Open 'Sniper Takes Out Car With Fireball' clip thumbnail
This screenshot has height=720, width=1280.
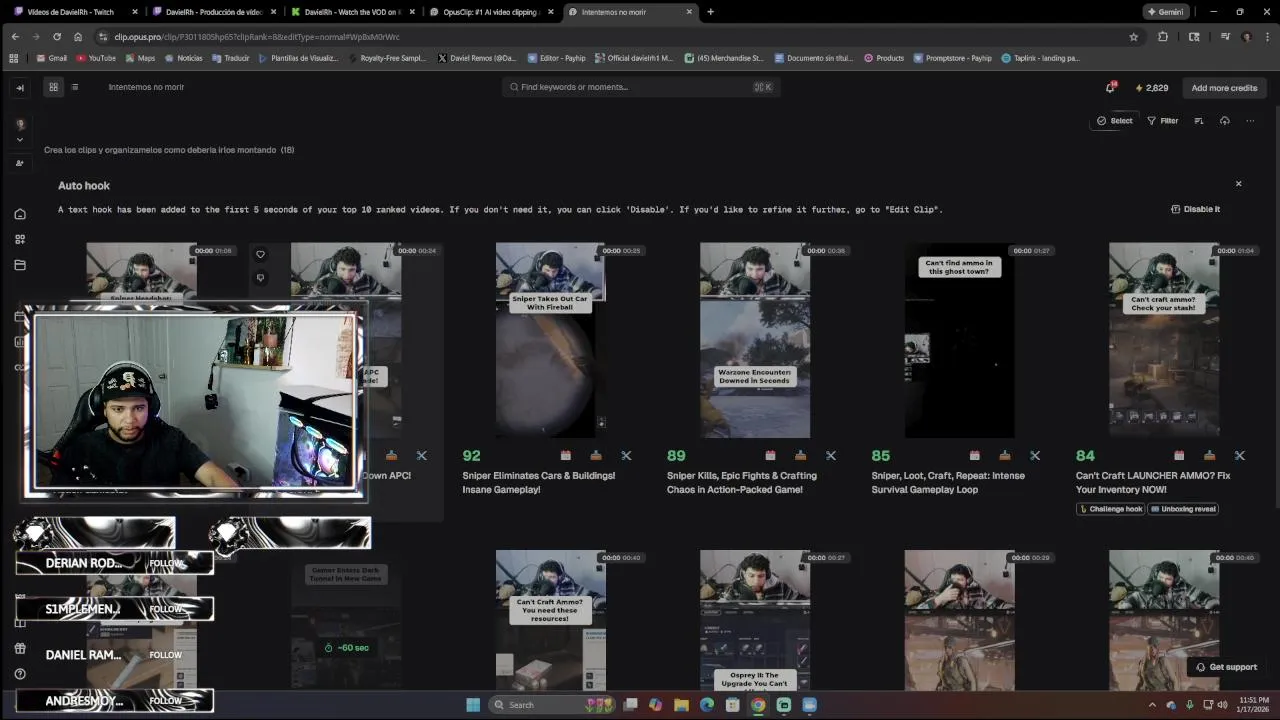pos(550,340)
